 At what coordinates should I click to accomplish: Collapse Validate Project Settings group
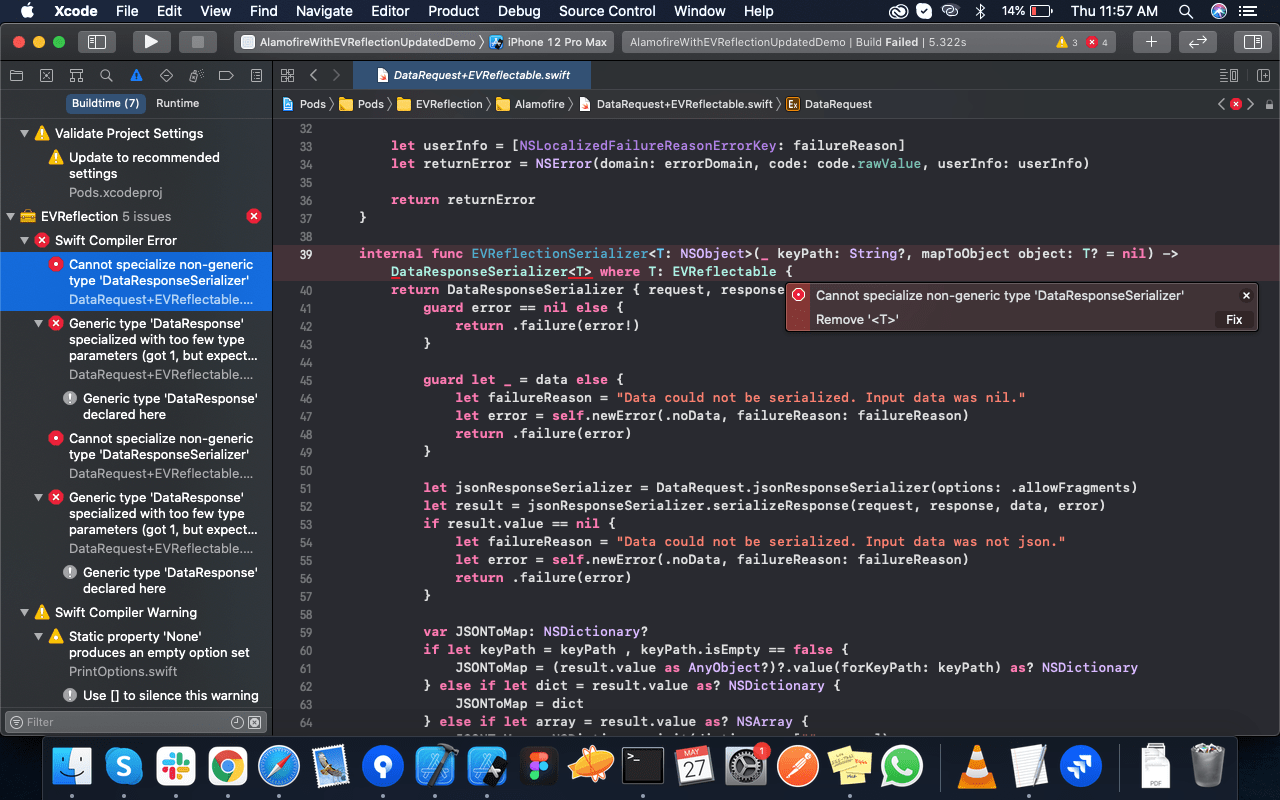(24, 133)
